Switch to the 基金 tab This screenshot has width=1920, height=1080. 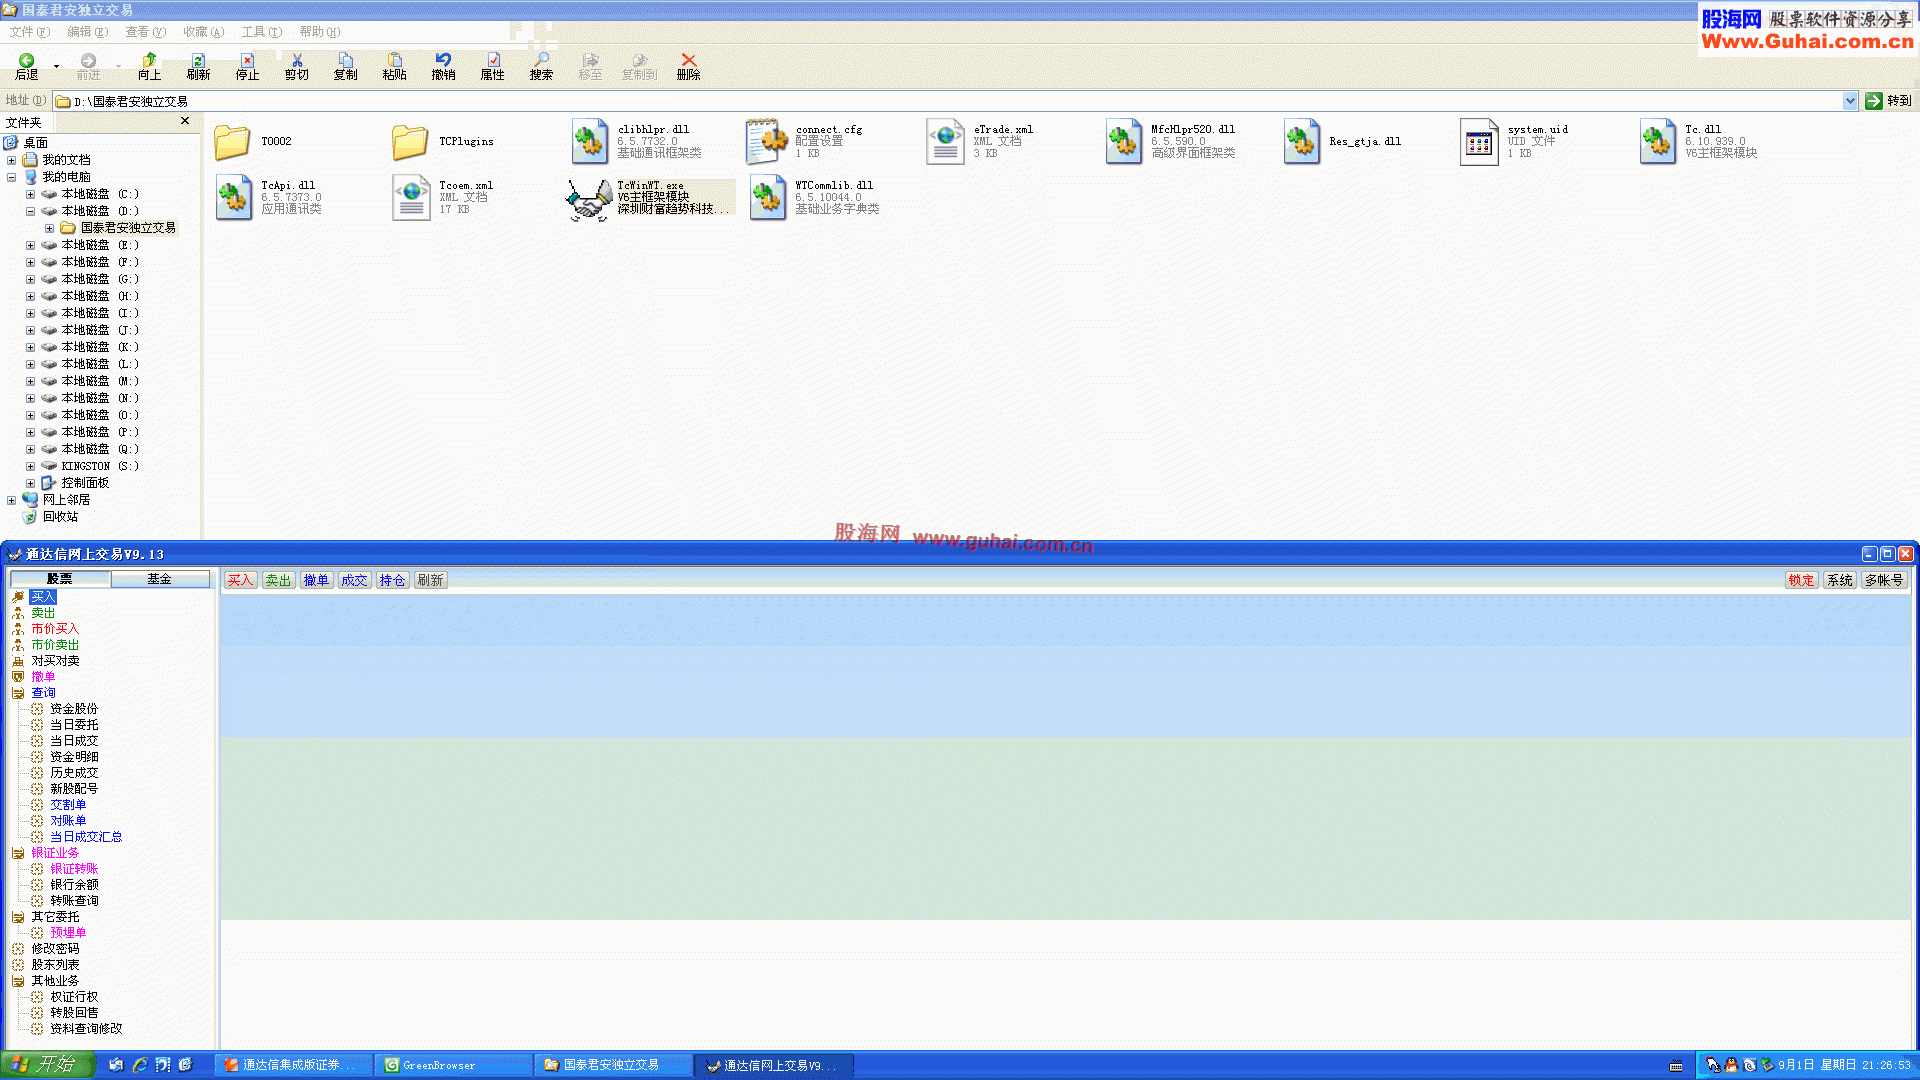tap(160, 579)
